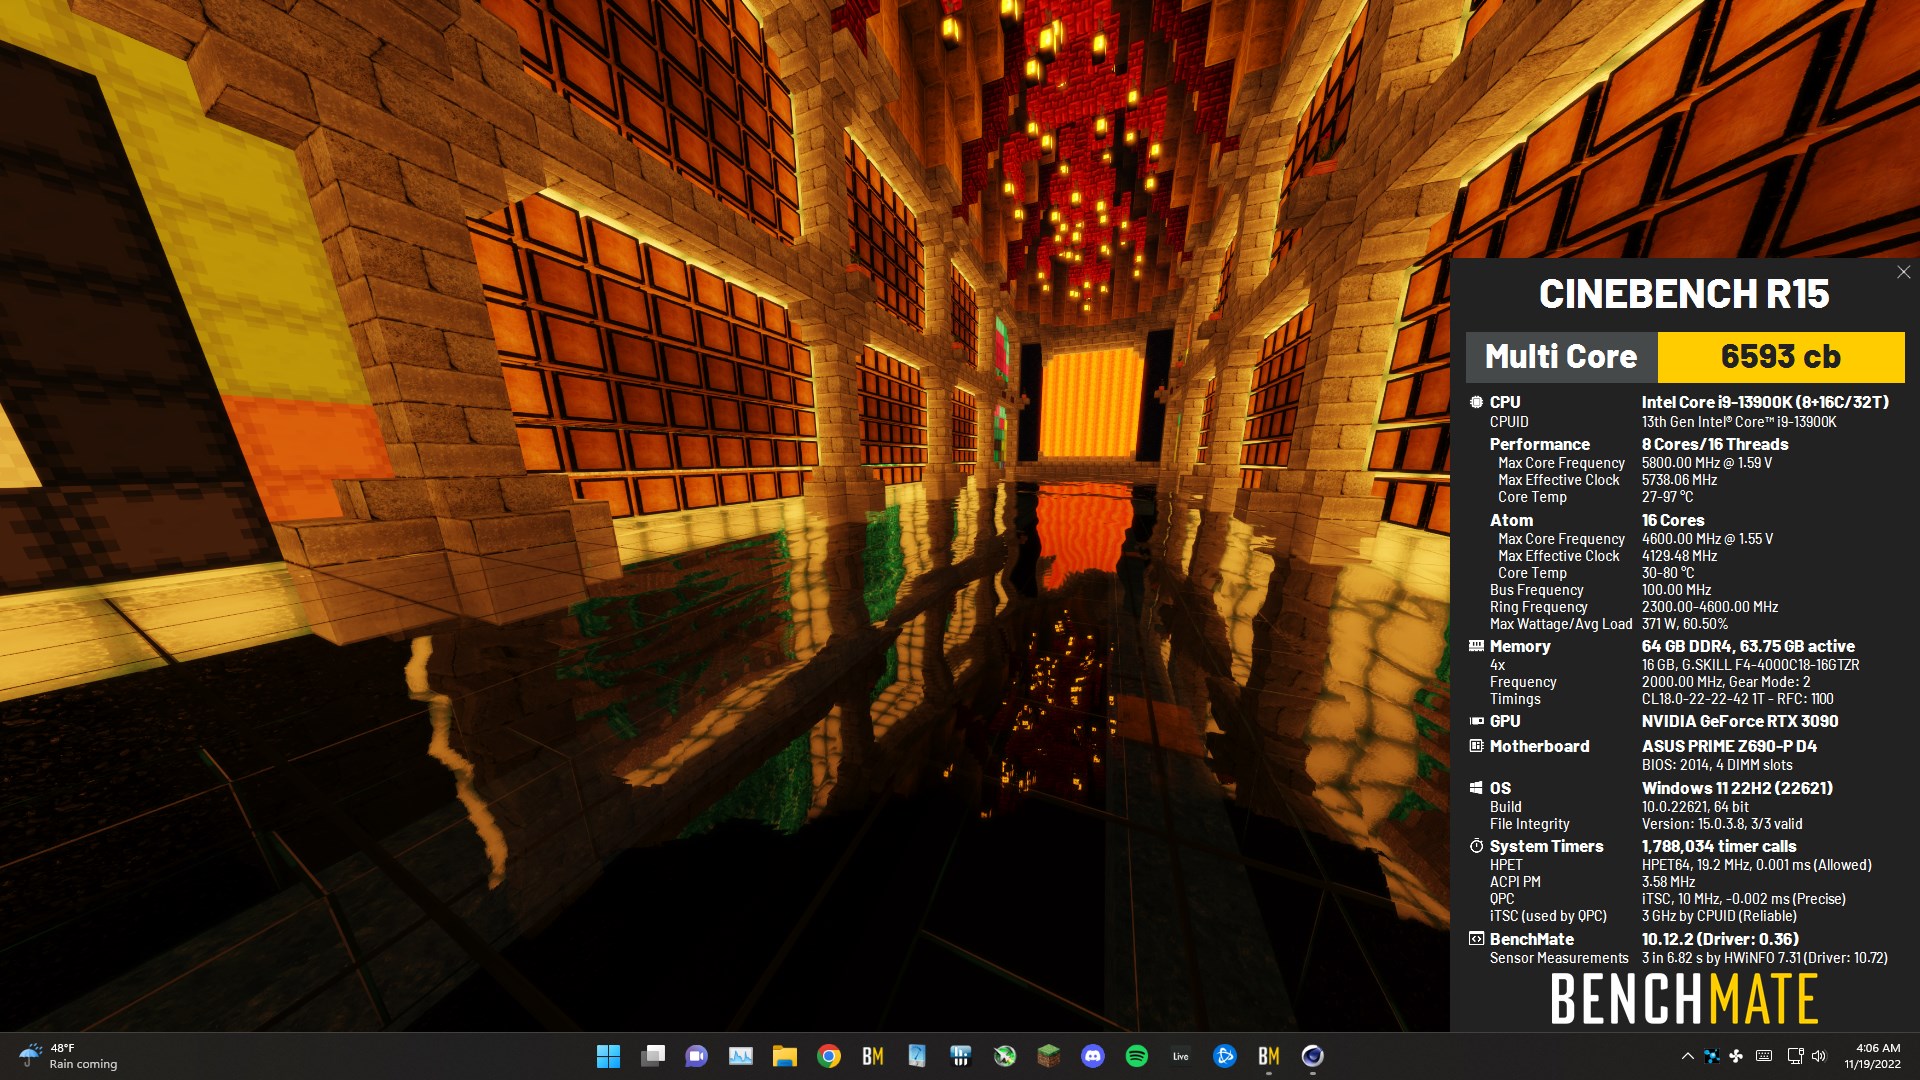
Task: Open the Live app taskbar icon
Action: click(1181, 1056)
